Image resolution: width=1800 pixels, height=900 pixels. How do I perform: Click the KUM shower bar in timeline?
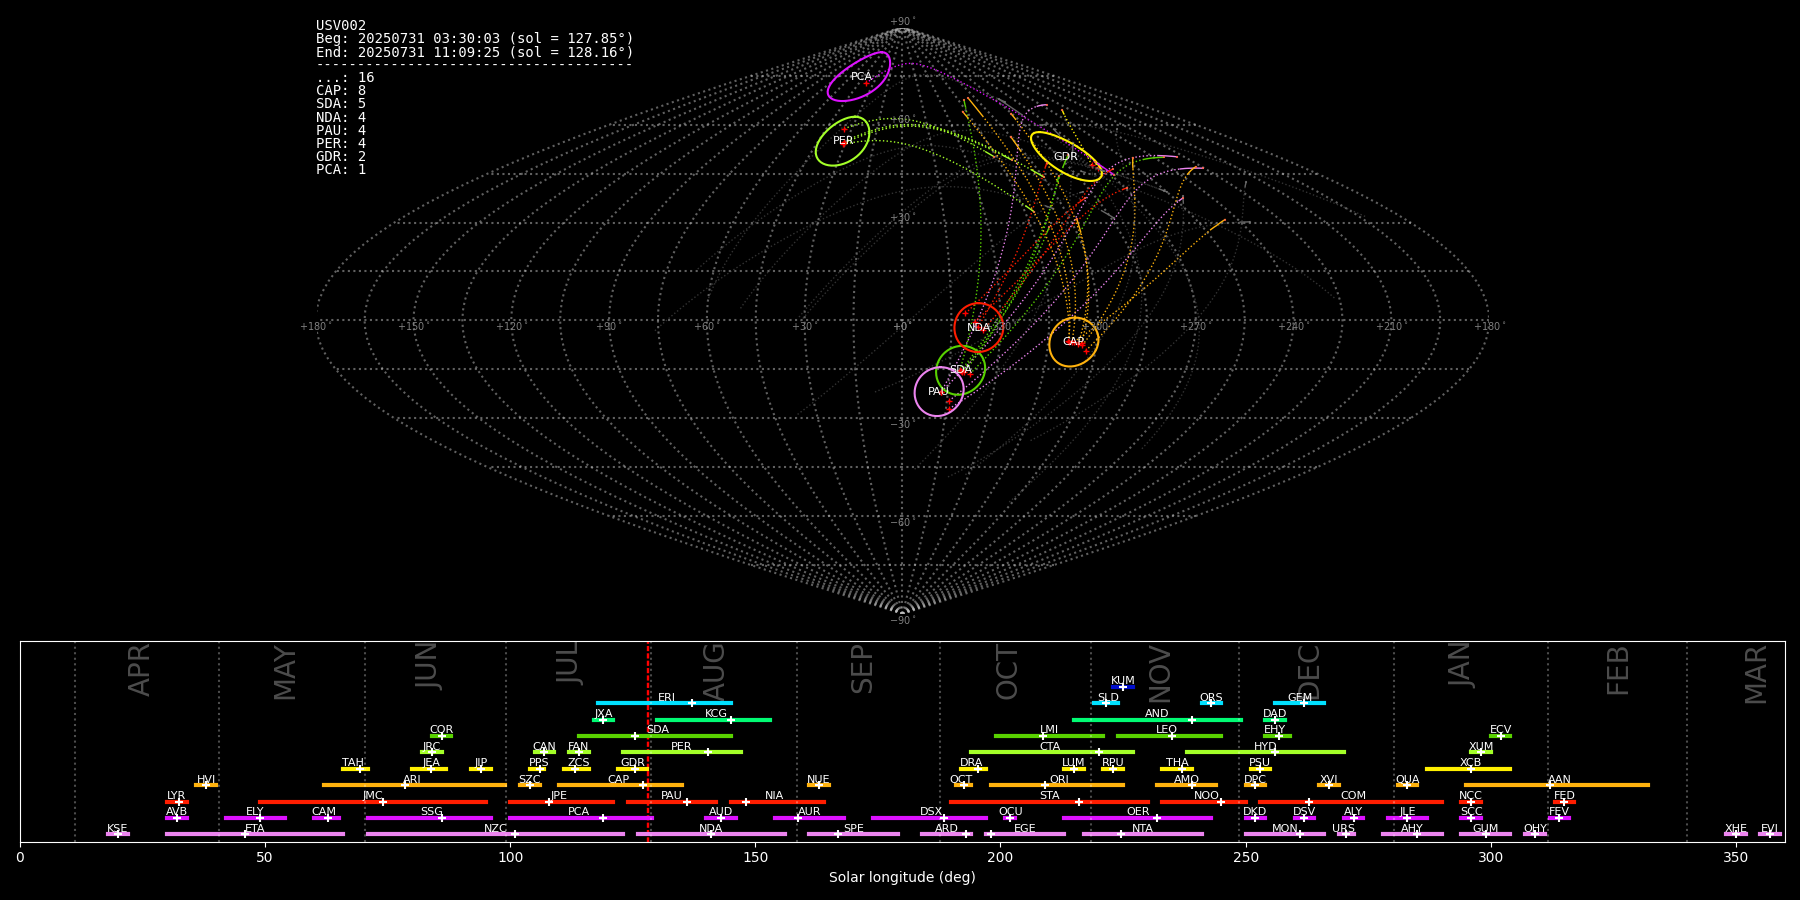(1123, 687)
